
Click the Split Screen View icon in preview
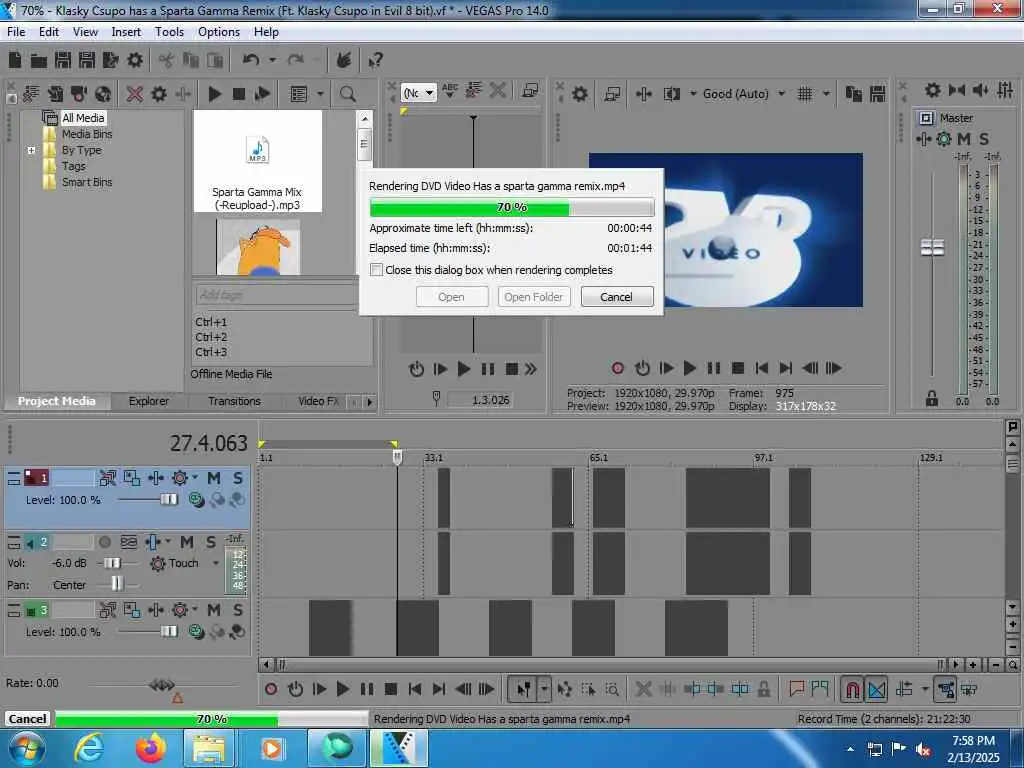(672, 94)
